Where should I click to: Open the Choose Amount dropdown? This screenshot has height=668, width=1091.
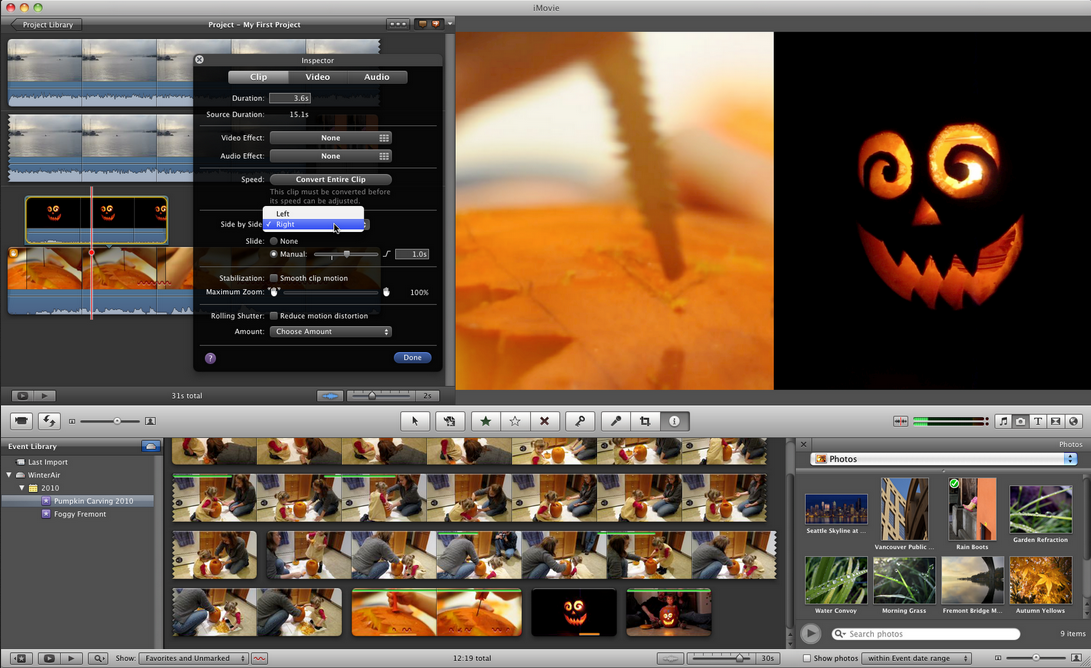pyautogui.click(x=330, y=331)
